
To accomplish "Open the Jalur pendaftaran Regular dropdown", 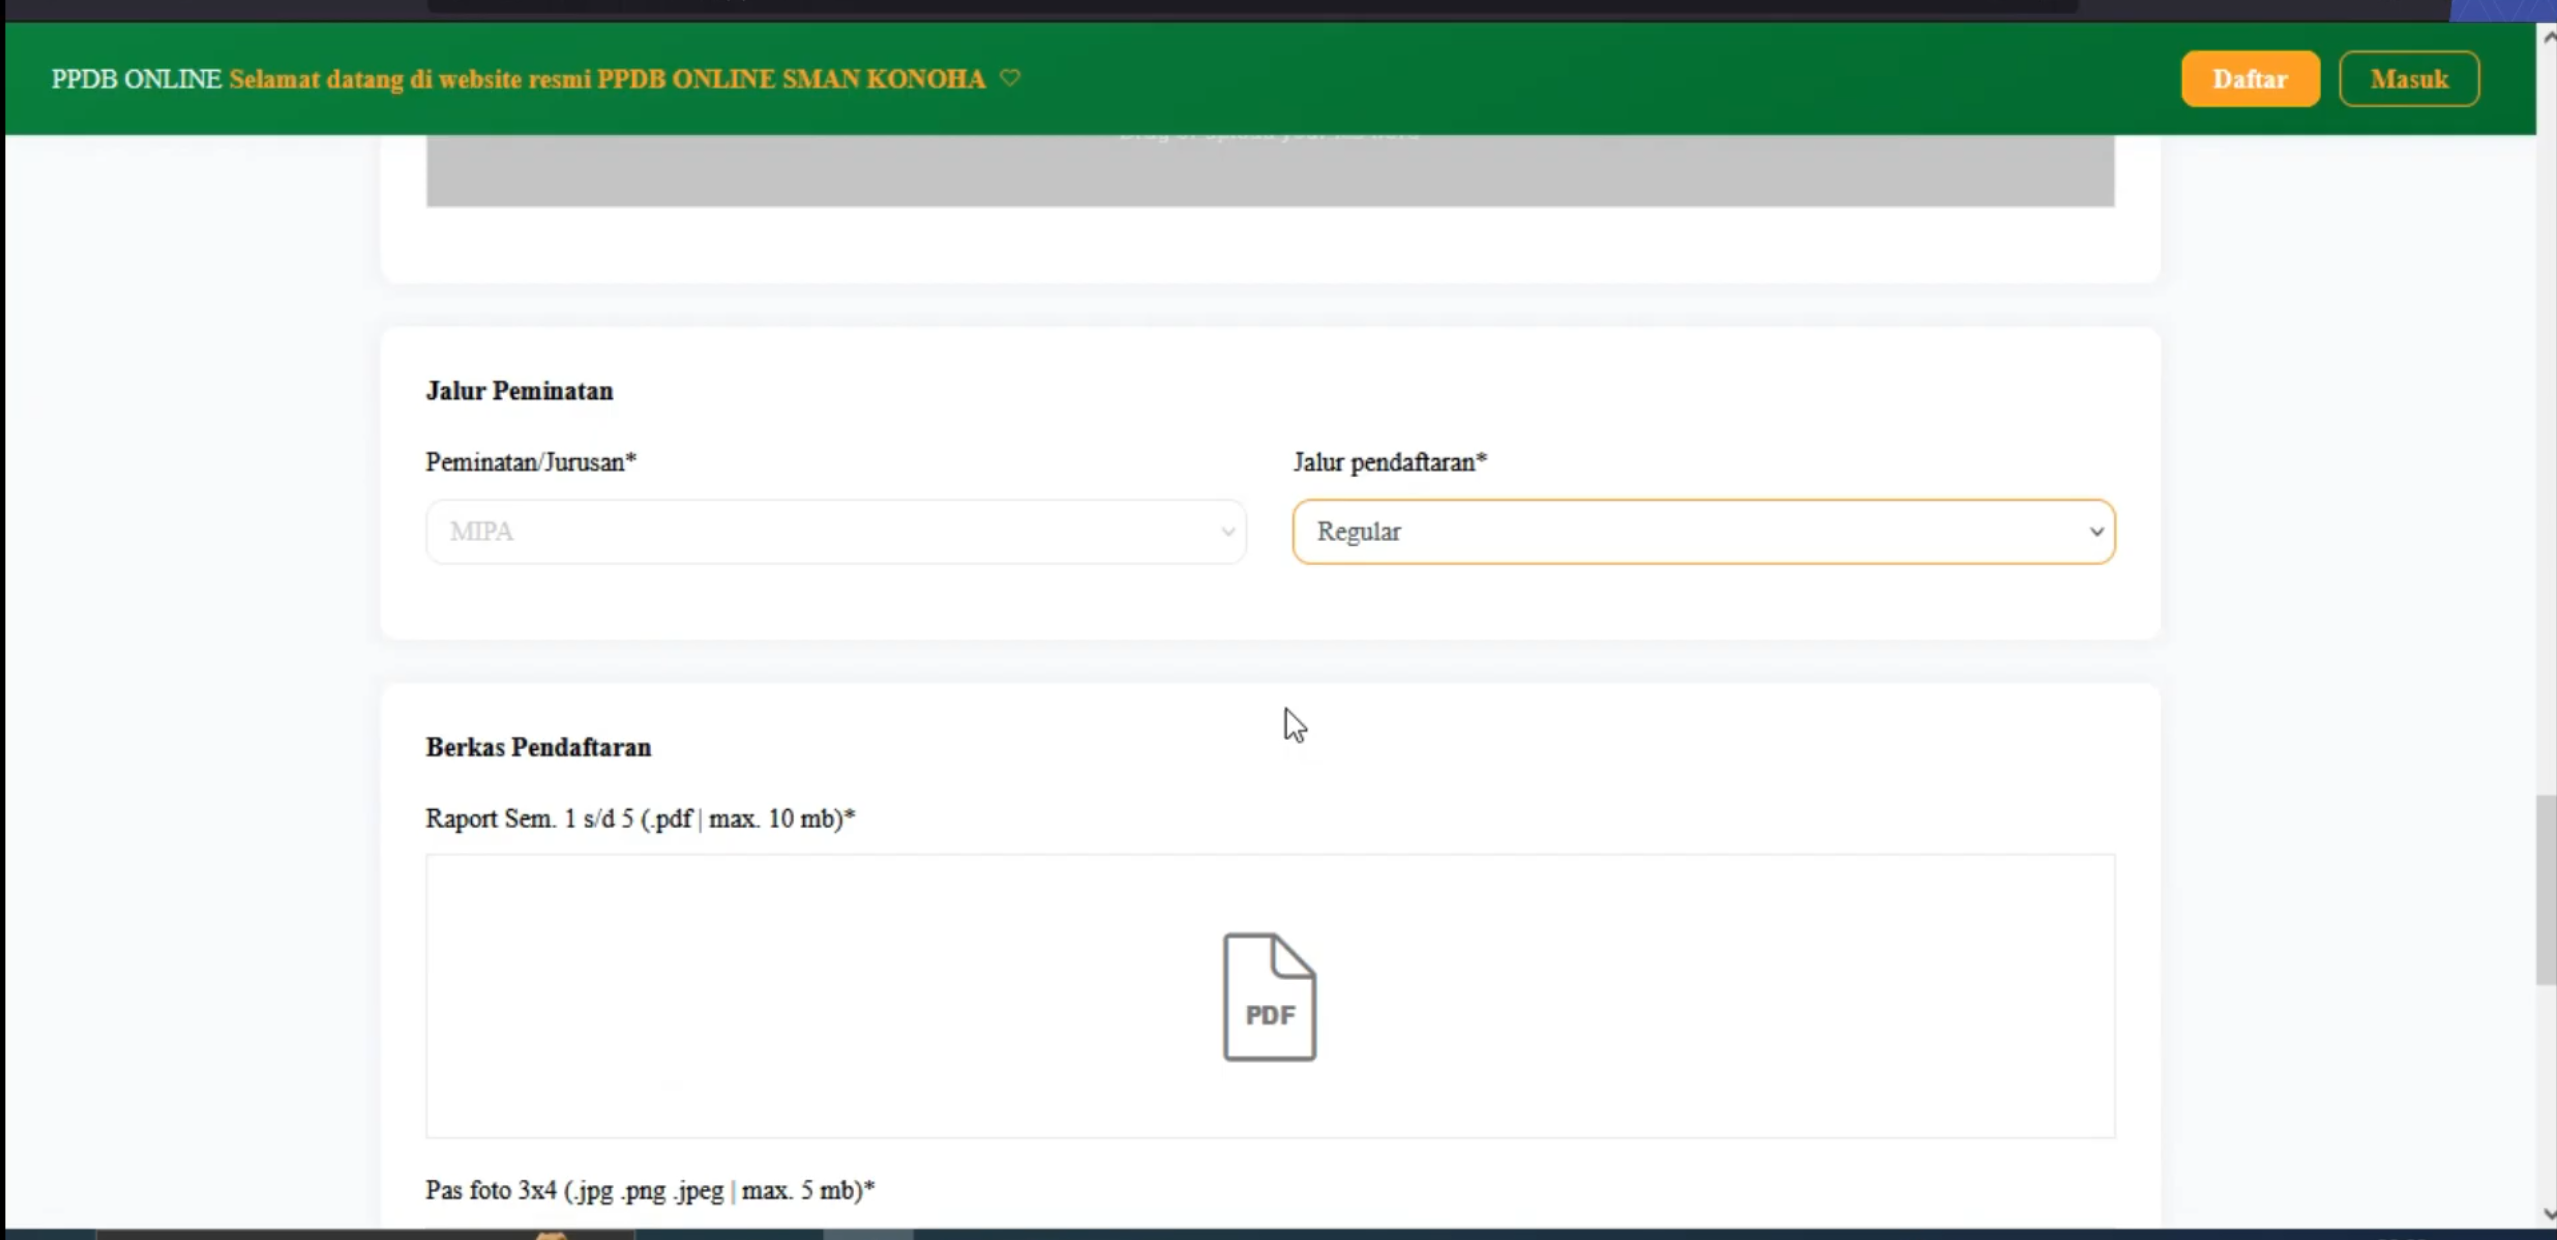I will [1703, 532].
